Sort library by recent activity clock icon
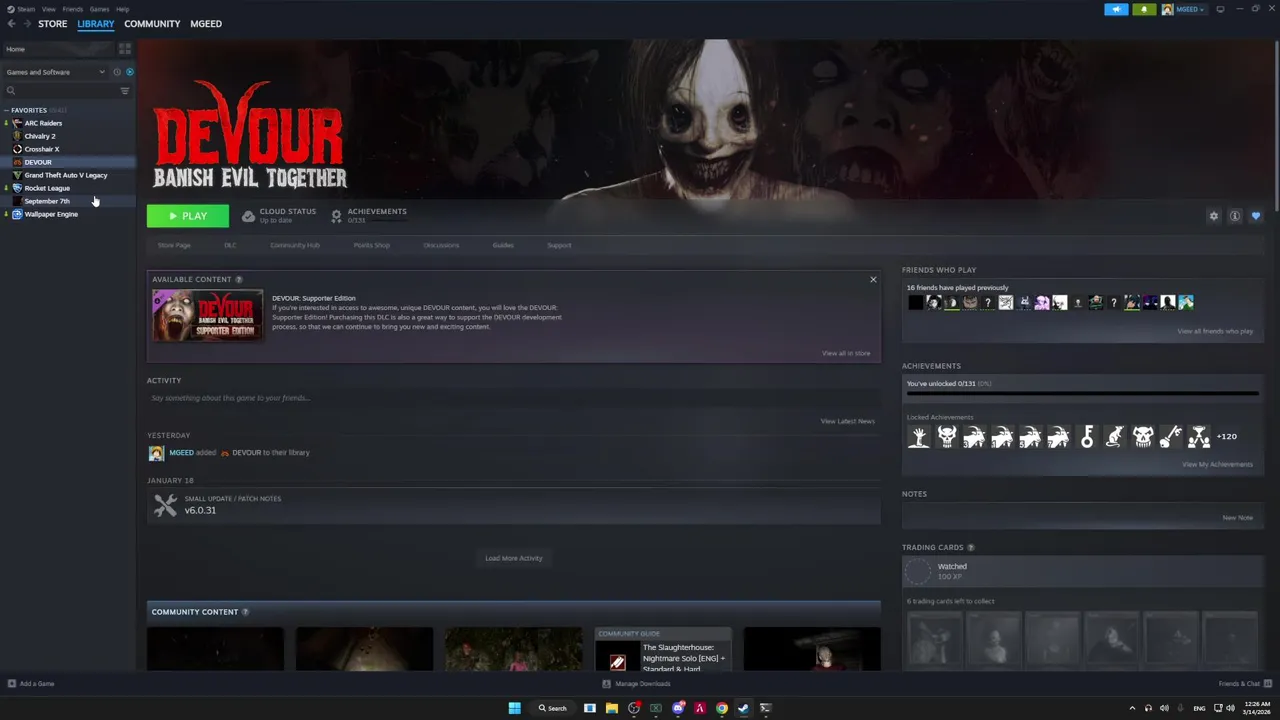This screenshot has width=1280, height=720. point(117,72)
